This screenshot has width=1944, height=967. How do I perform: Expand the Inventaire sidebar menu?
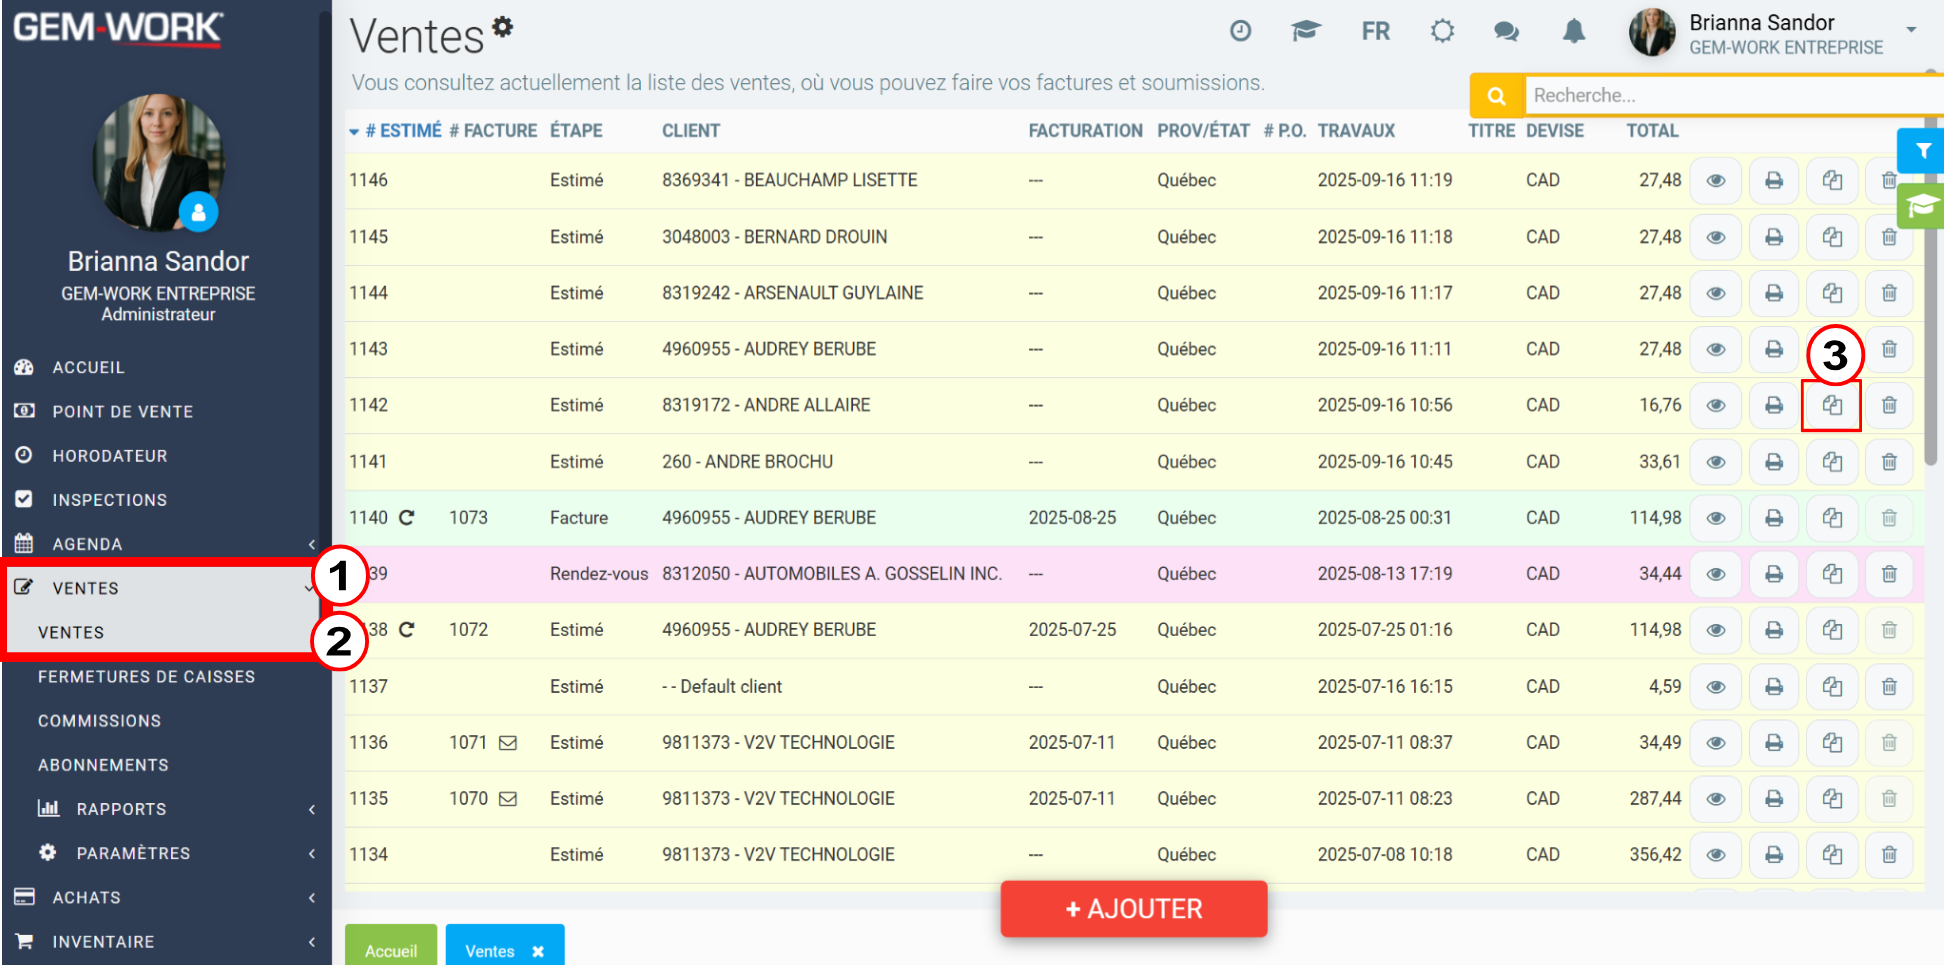166,942
